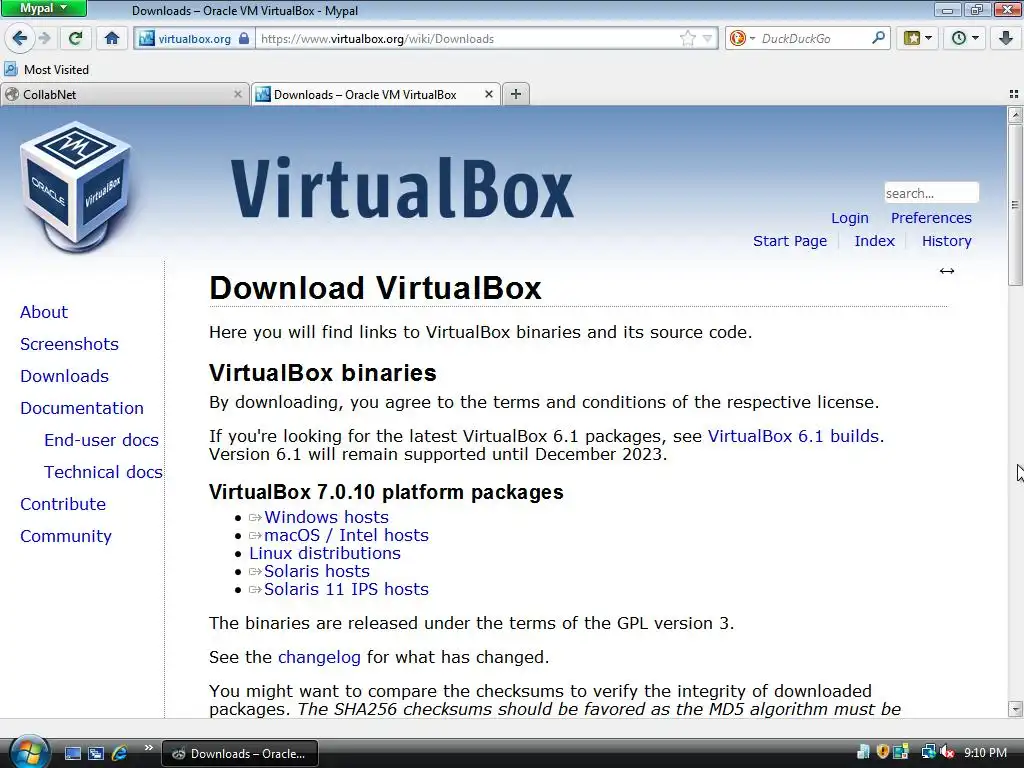Open the bookmarks menu button
Viewport: 1024px width, 768px height.
918,39
